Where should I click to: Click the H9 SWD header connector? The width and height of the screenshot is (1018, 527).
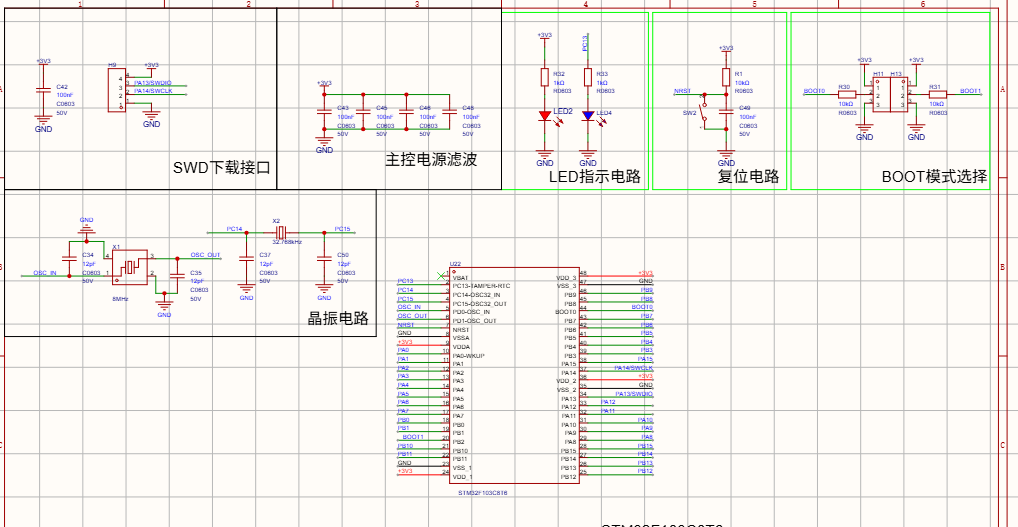tap(118, 90)
